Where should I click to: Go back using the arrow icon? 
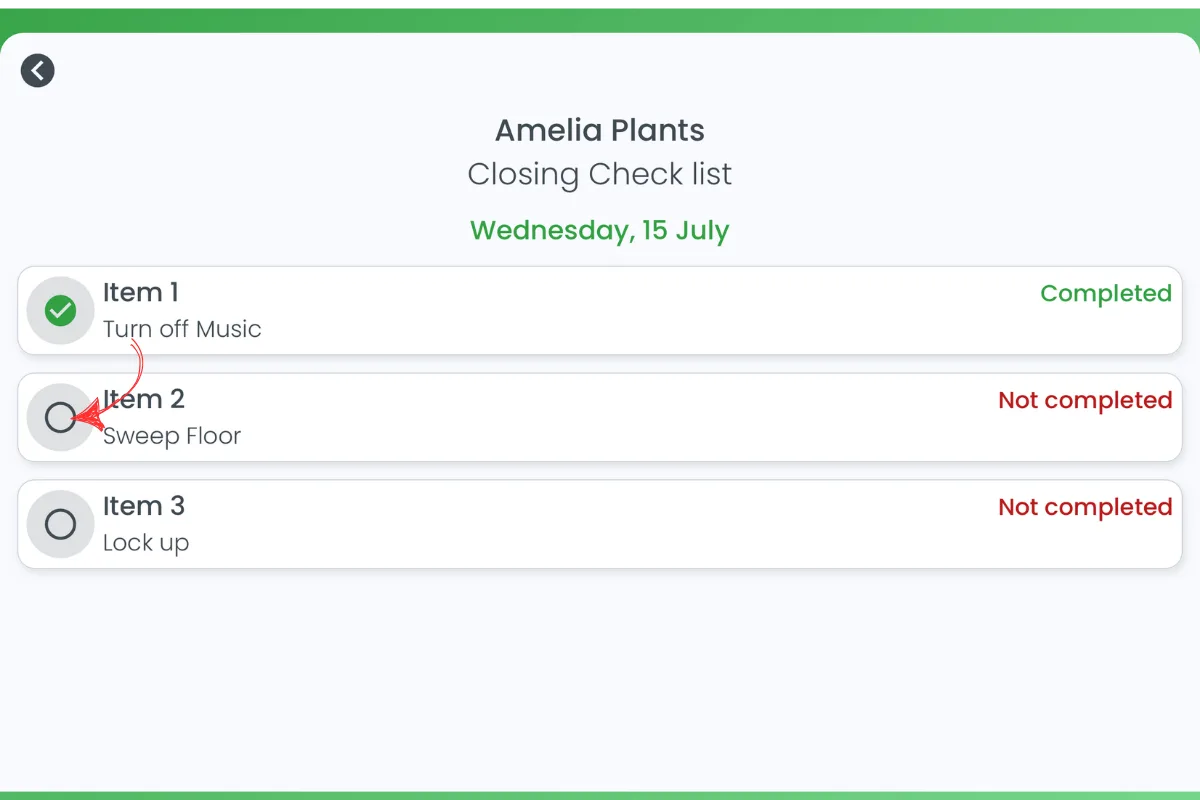point(38,70)
